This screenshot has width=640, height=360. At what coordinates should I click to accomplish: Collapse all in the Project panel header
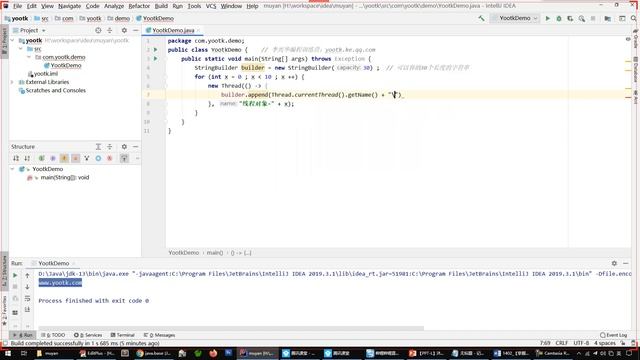coord(109,30)
